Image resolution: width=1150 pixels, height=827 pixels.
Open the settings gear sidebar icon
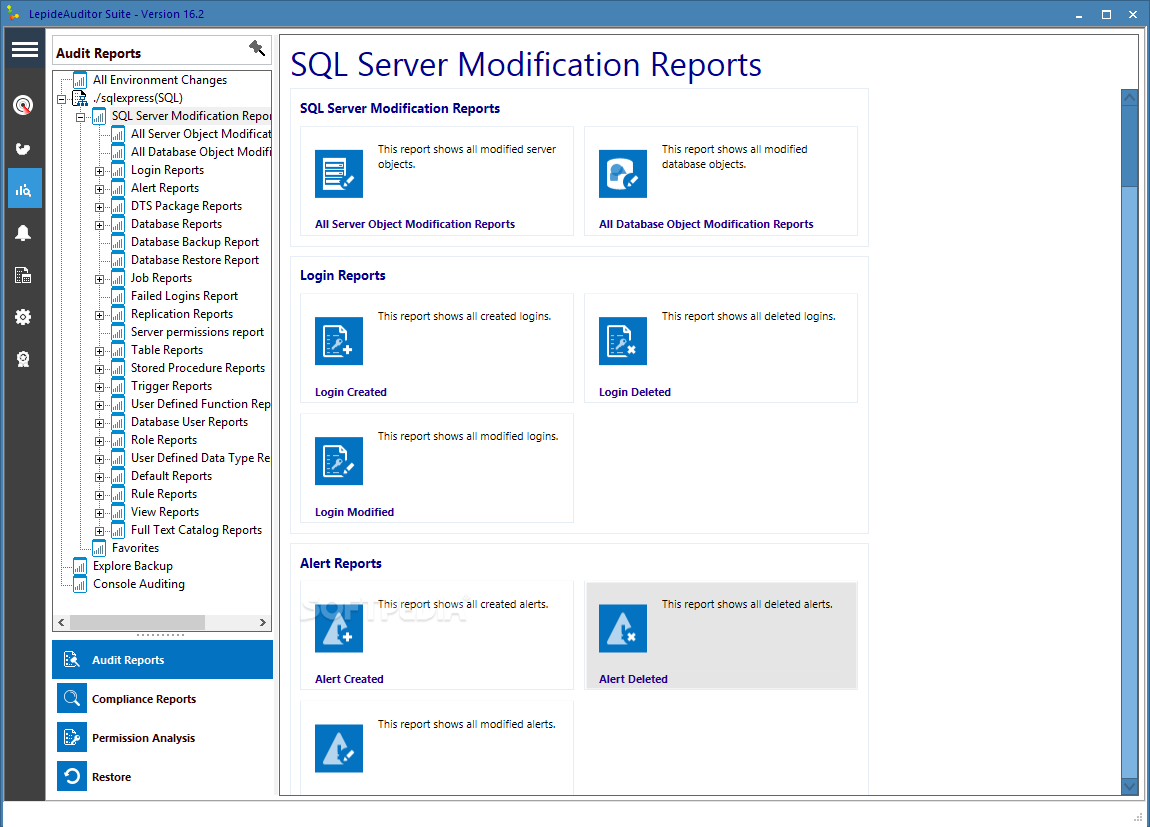click(23, 317)
